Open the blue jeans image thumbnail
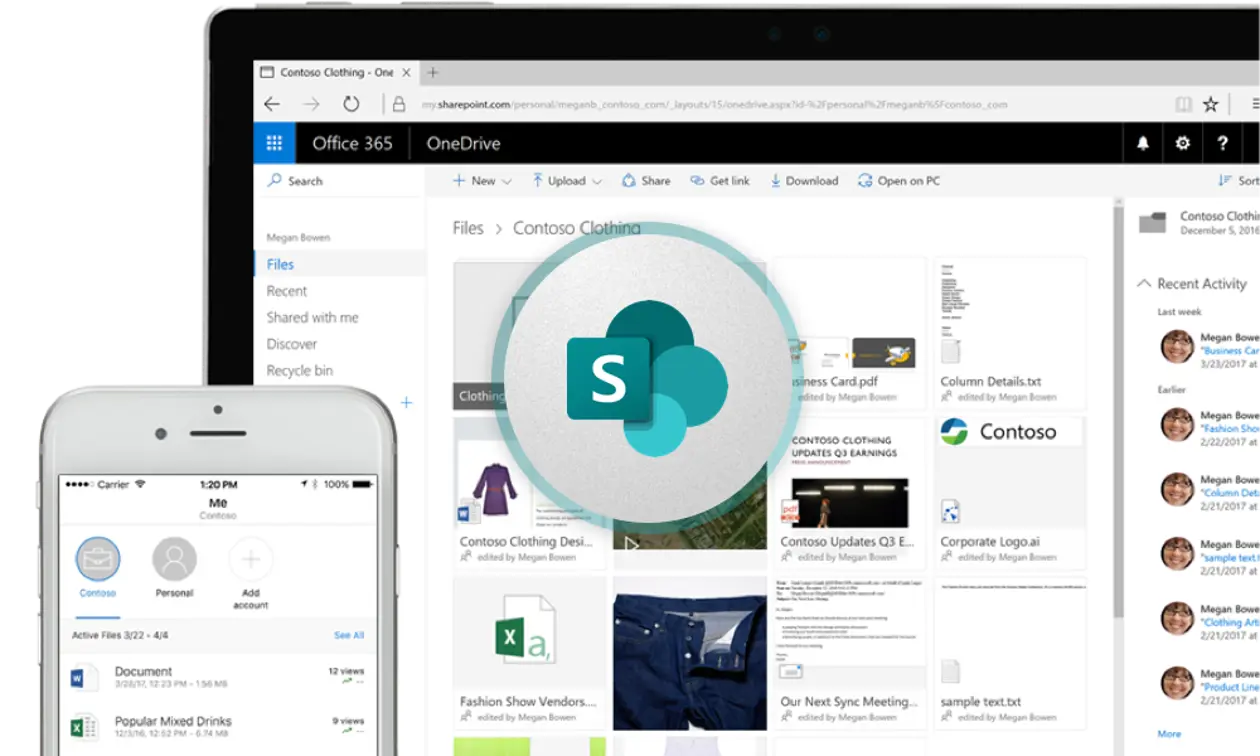The height and width of the screenshot is (756, 1260). pyautogui.click(x=689, y=652)
